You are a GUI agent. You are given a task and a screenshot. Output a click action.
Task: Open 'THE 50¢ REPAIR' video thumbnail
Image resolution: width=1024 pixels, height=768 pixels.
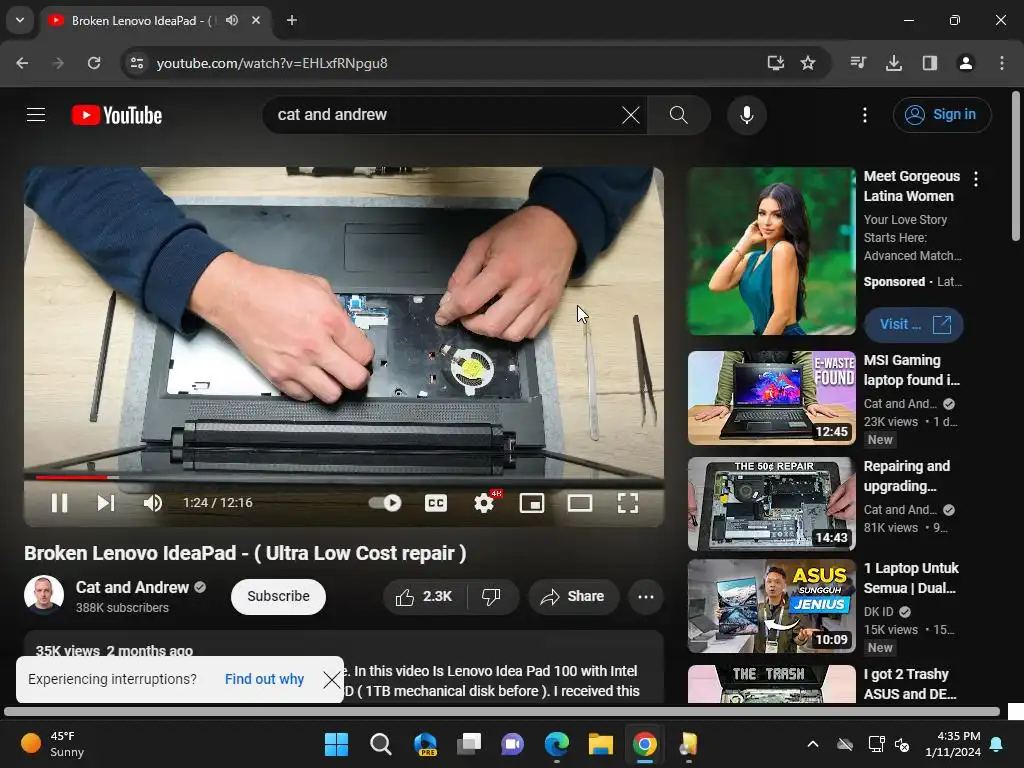(771, 504)
